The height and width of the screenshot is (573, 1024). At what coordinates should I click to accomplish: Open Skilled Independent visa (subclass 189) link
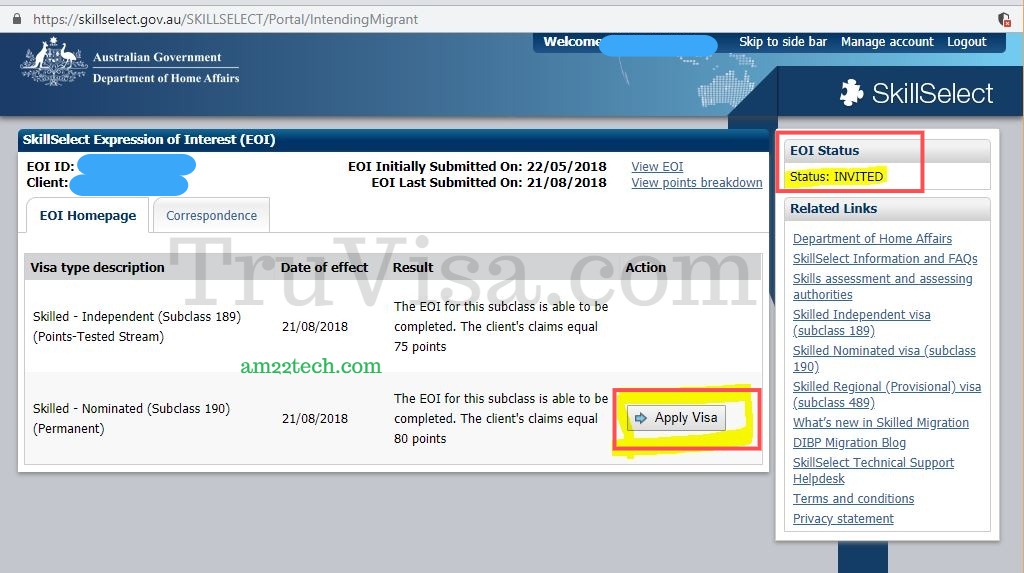coord(861,323)
